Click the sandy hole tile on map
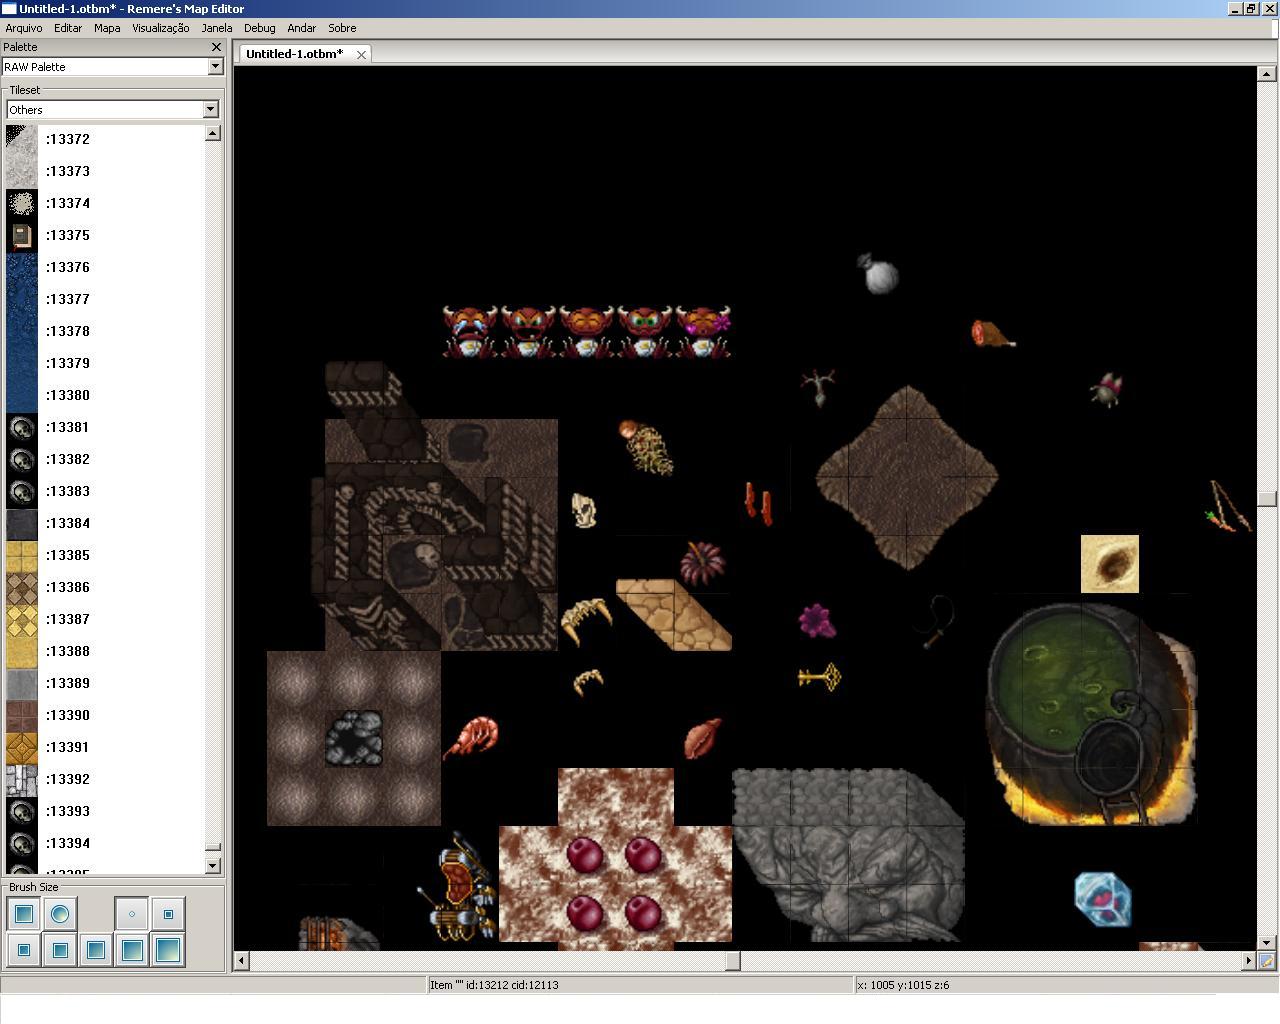The image size is (1280, 1024). (1110, 564)
